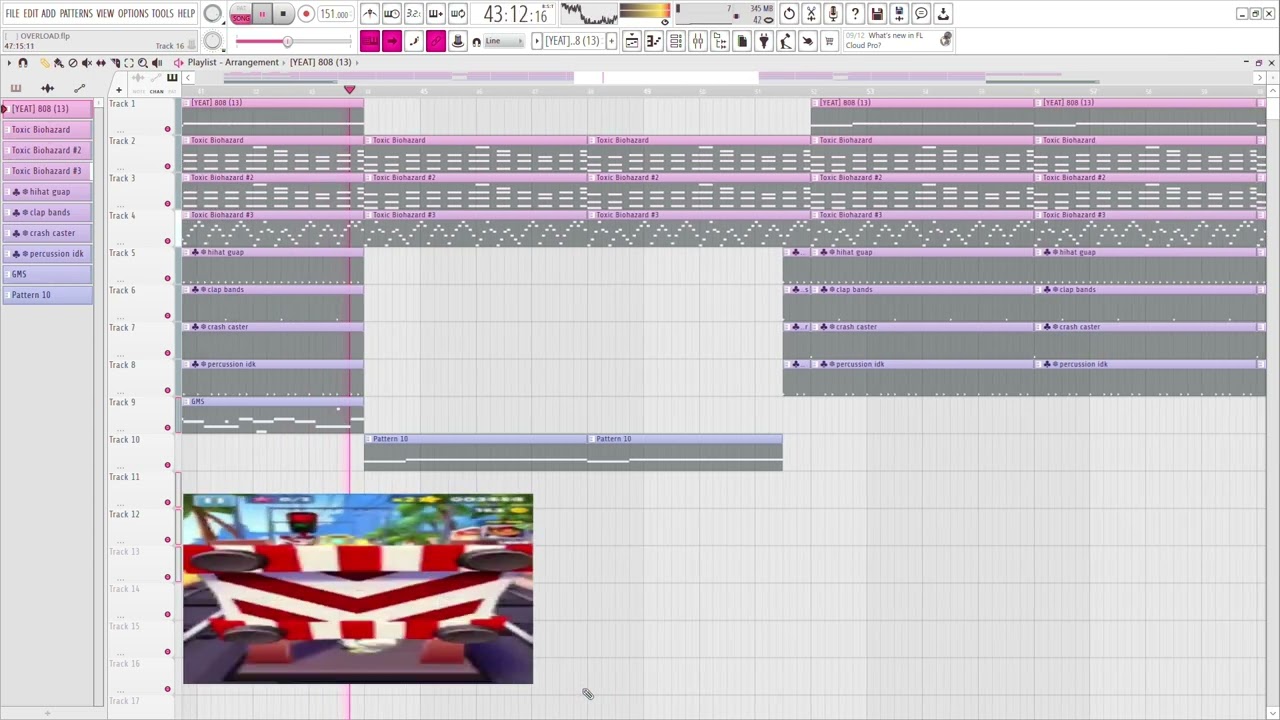This screenshot has width=1280, height=720.
Task: Click the export download icon
Action: 943,14
